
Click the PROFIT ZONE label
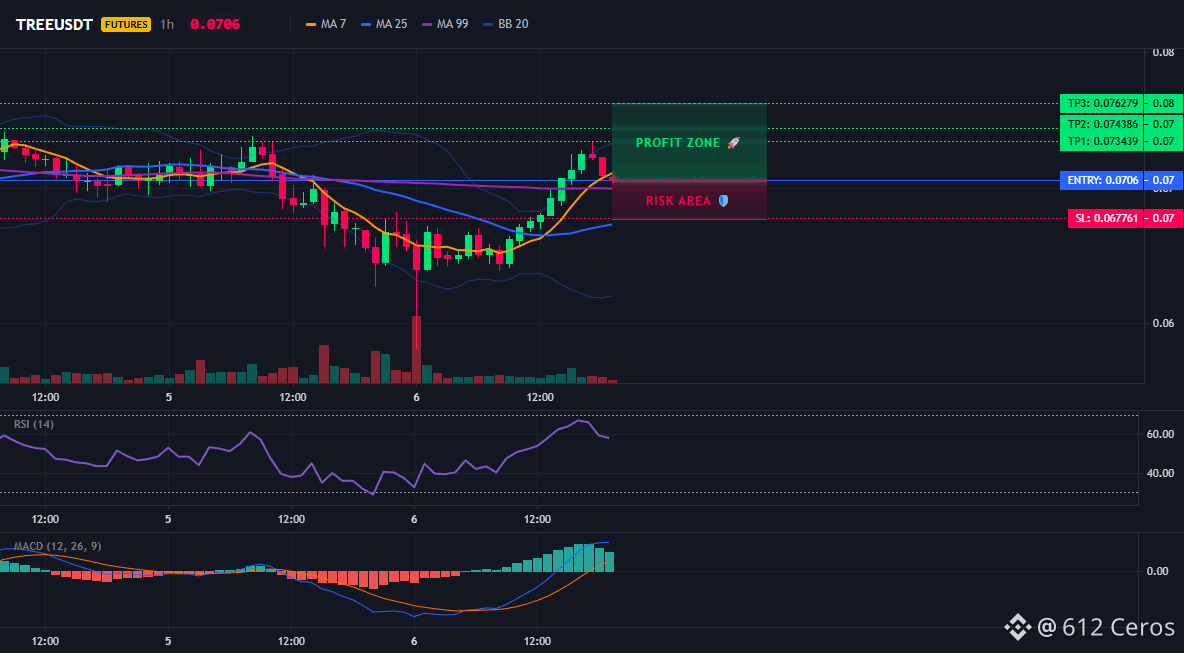678,143
